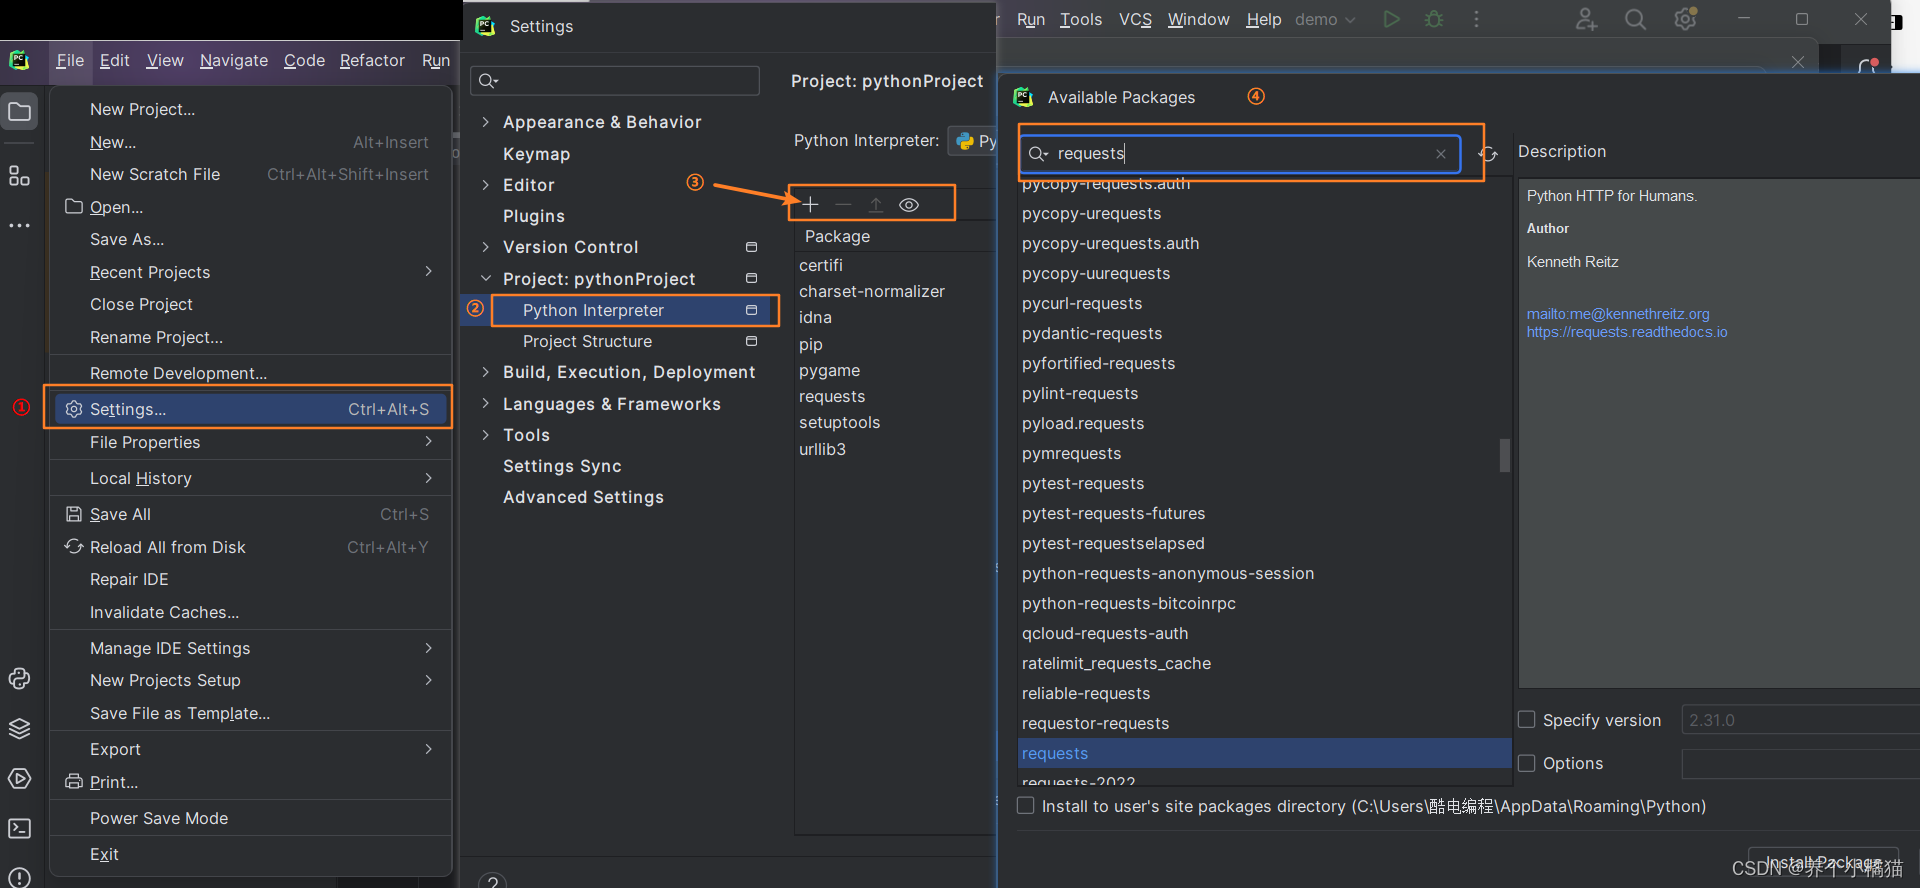Click the mailto kennethreitz link
The image size is (1920, 888).
[x=1617, y=314]
